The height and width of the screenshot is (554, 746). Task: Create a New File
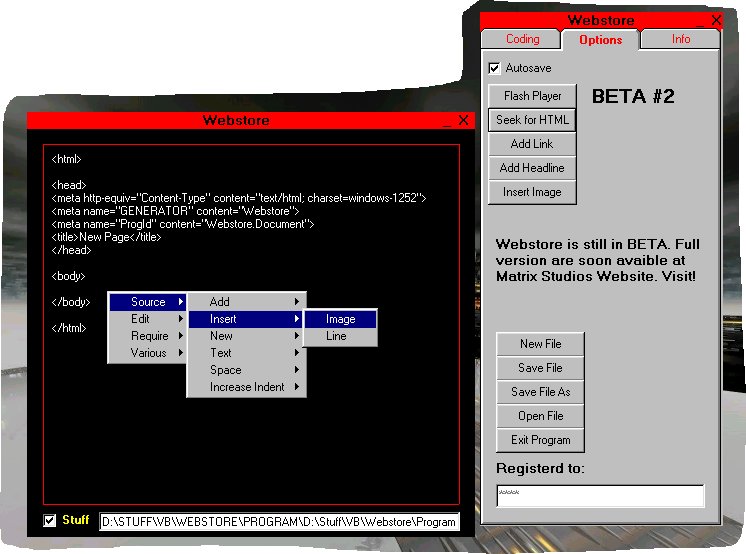pos(540,344)
